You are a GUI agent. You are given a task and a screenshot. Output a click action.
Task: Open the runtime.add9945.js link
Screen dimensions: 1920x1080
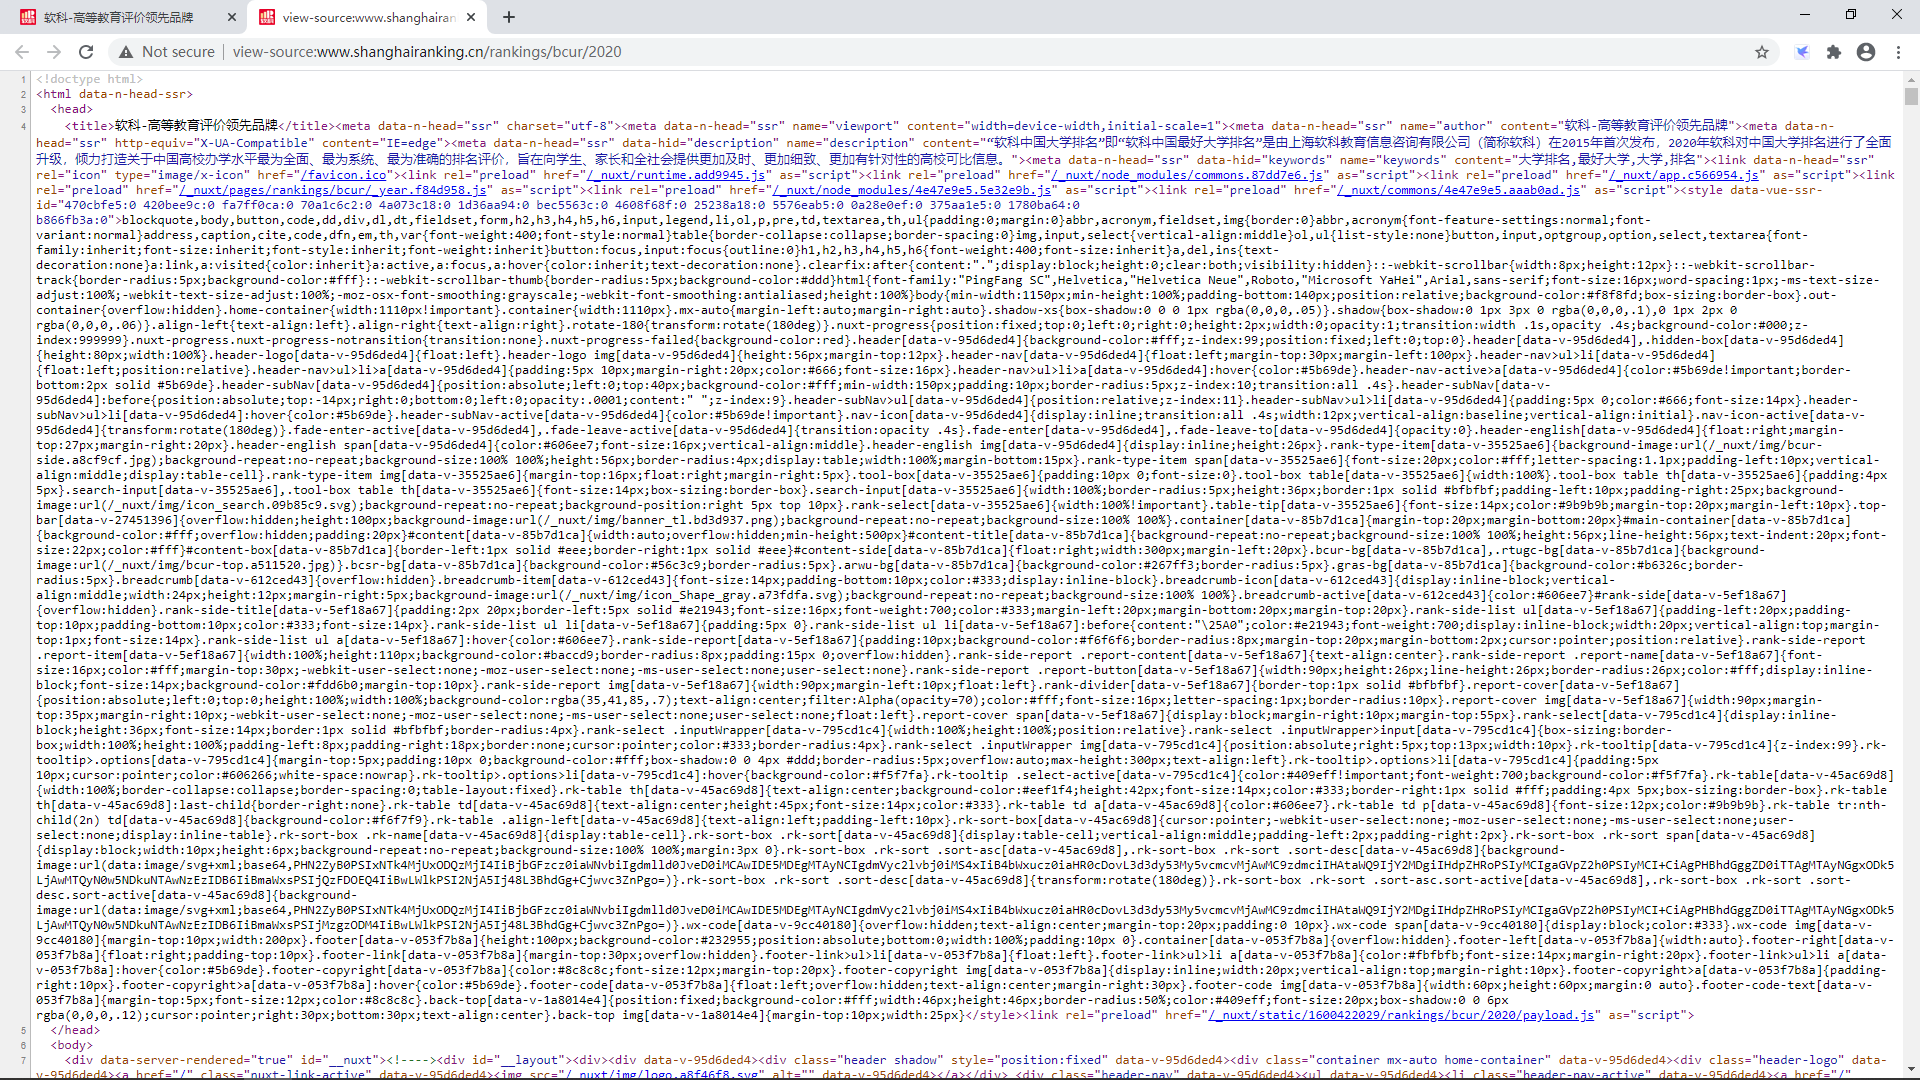pos(676,175)
